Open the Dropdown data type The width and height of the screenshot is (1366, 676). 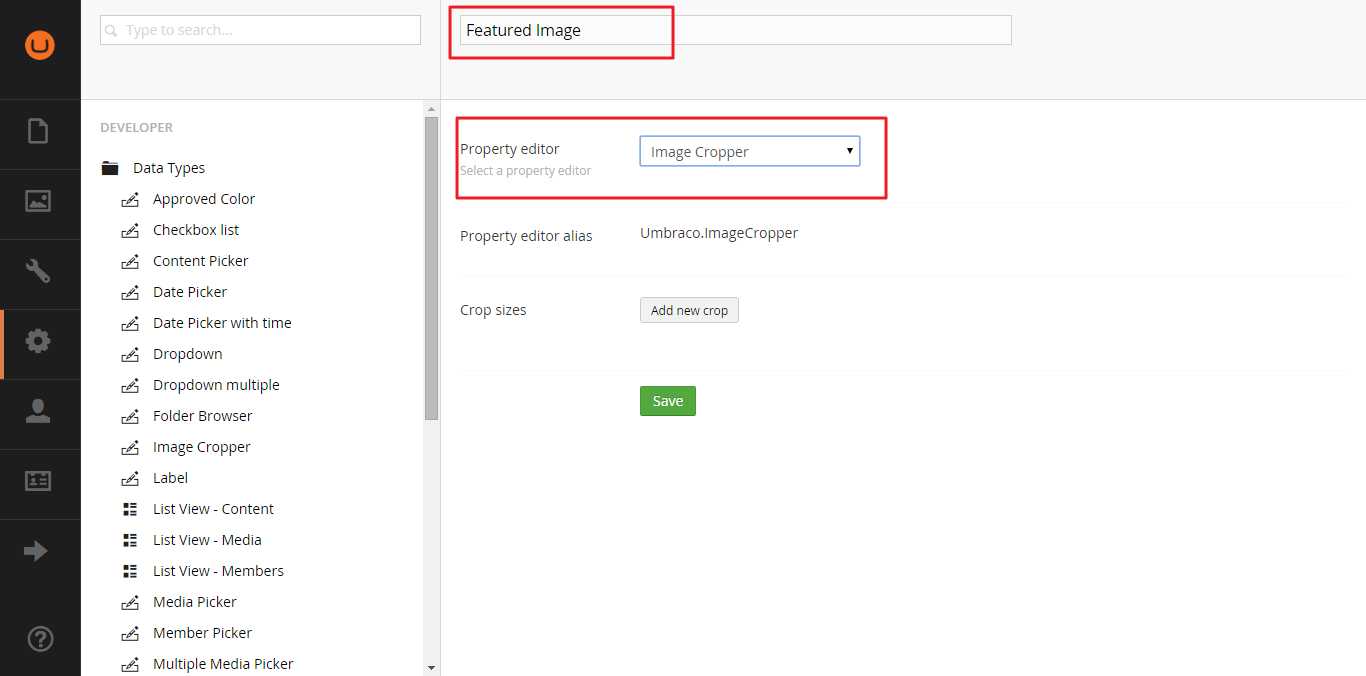188,354
